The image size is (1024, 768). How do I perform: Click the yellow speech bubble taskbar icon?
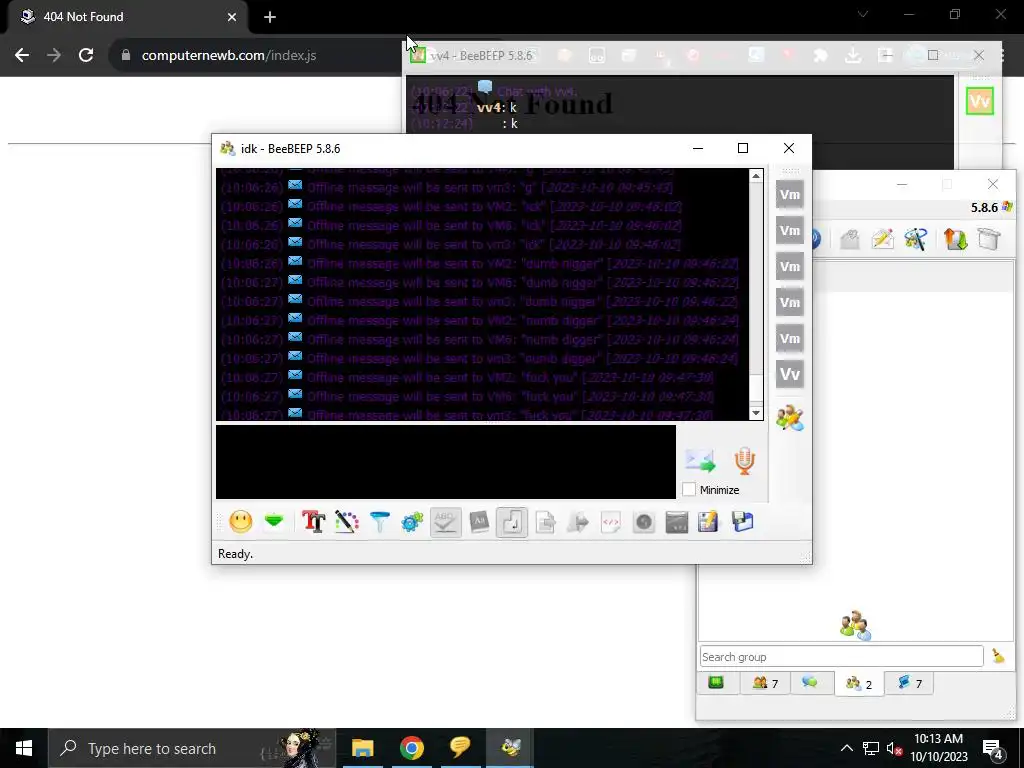pyautogui.click(x=460, y=748)
